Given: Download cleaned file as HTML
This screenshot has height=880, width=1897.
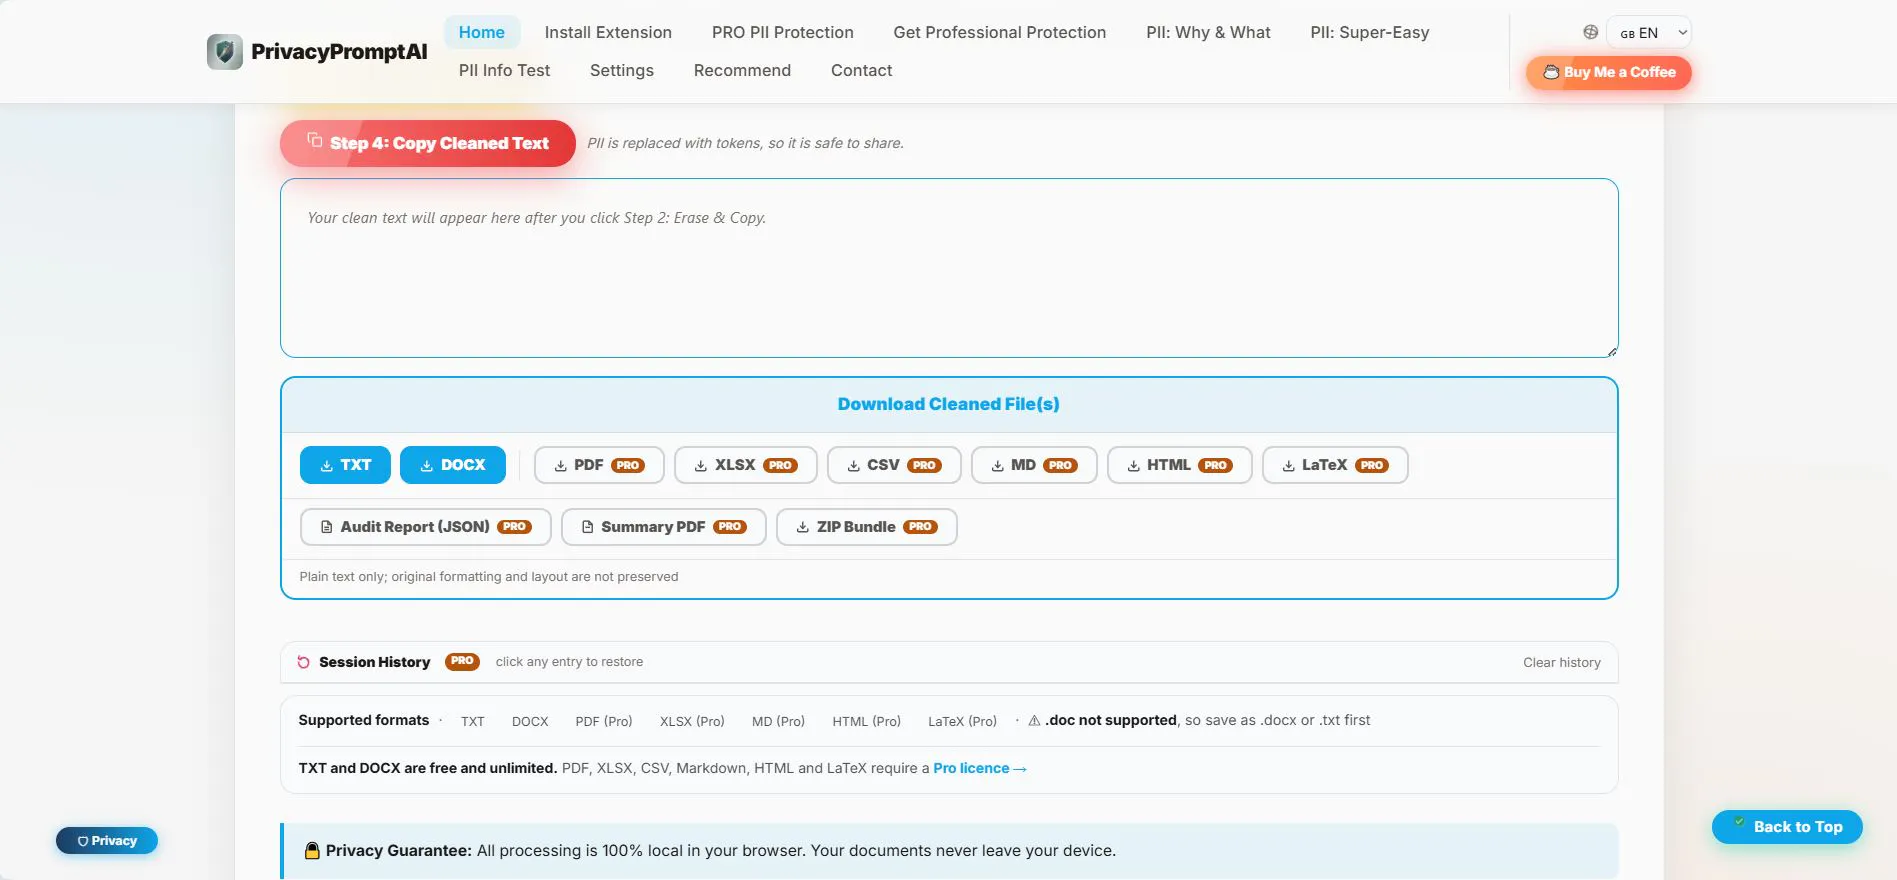Looking at the screenshot, I should tap(1180, 465).
